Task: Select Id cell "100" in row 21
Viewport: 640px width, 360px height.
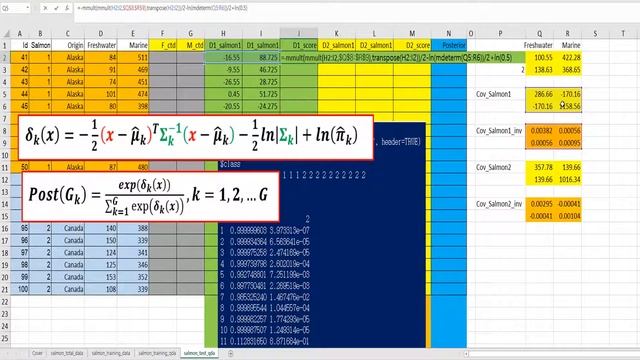Action: pos(20,289)
